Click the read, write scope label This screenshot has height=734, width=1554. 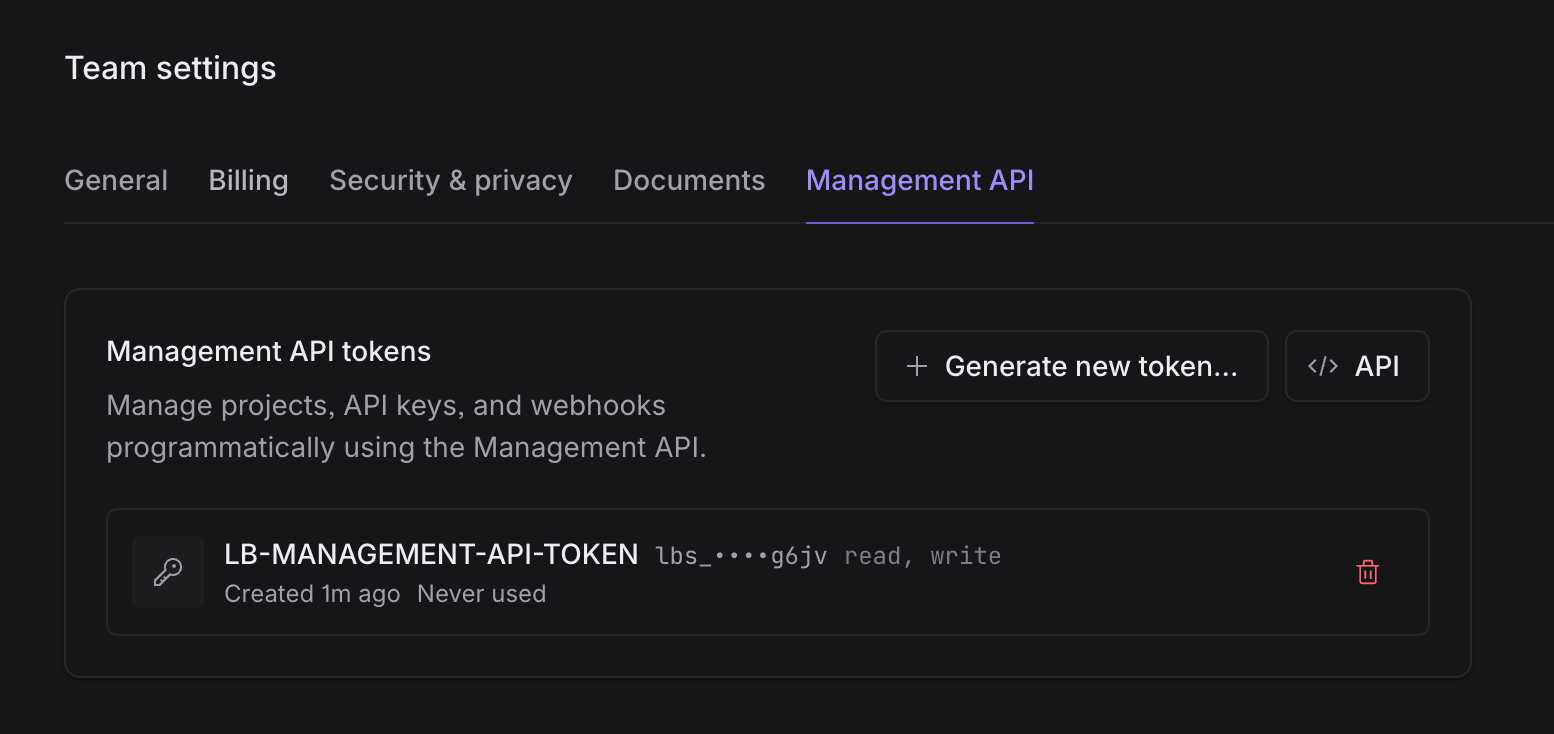(x=922, y=556)
